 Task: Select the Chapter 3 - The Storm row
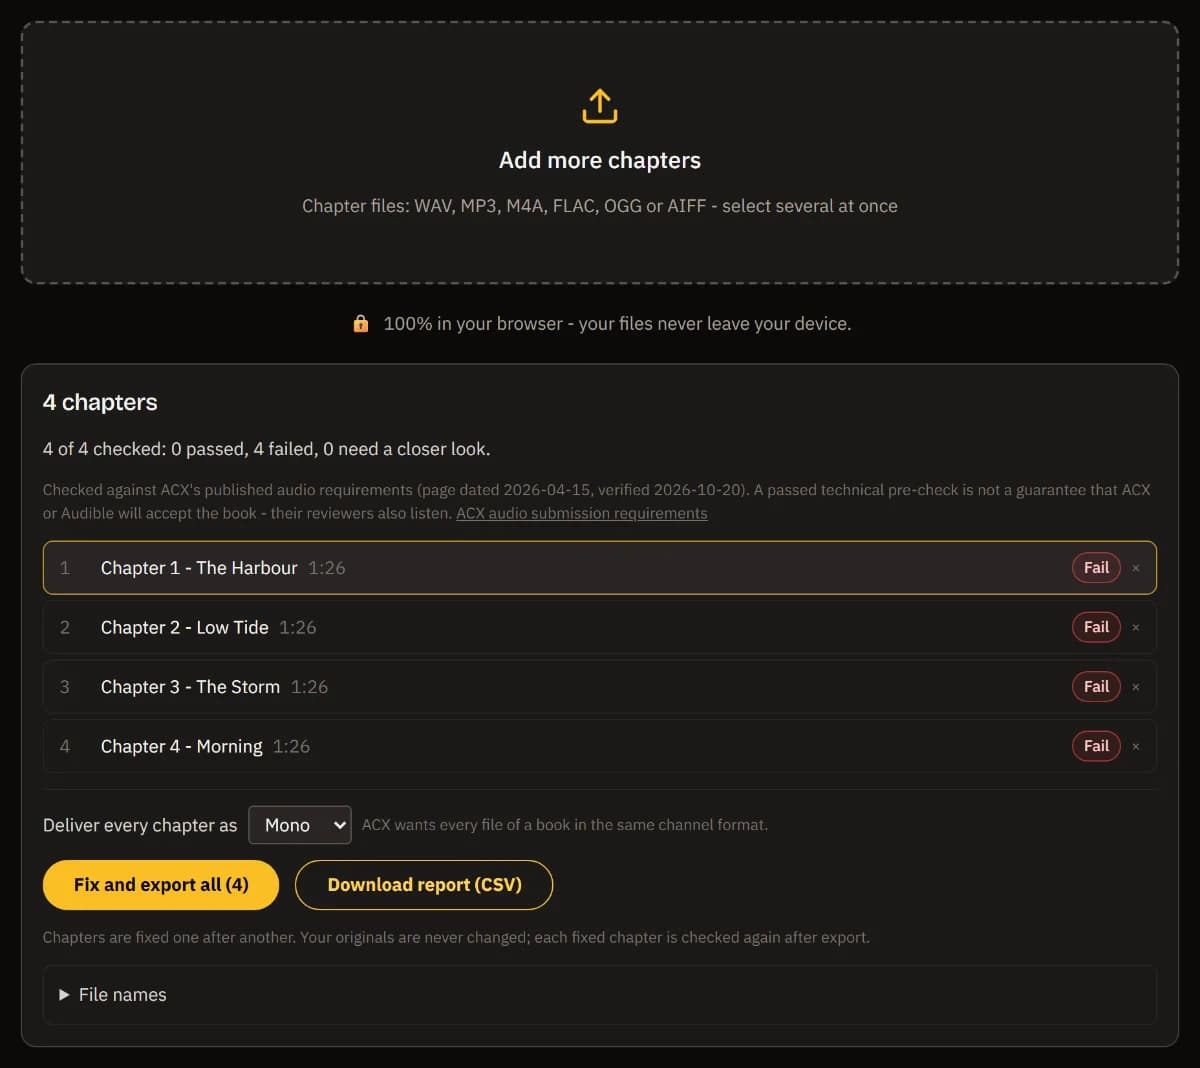600,687
